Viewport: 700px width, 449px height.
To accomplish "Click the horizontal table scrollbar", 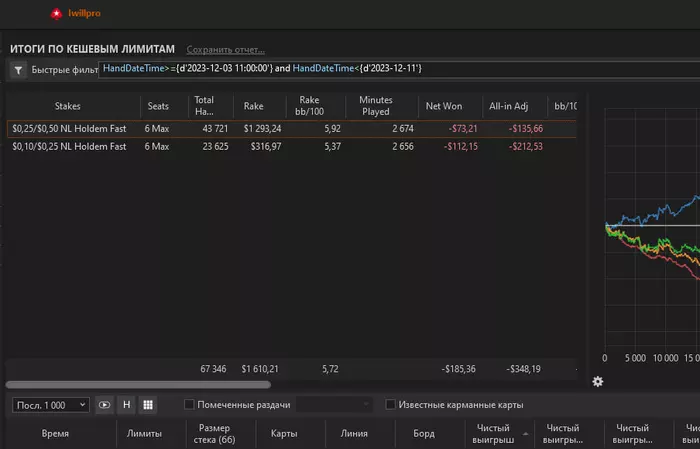I will pos(138,384).
